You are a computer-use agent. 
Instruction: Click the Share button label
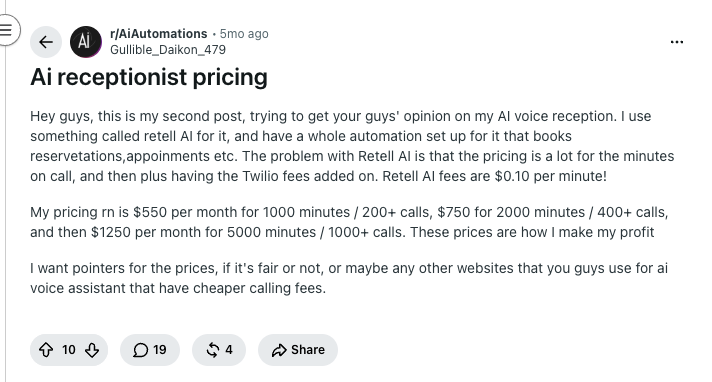click(x=308, y=350)
